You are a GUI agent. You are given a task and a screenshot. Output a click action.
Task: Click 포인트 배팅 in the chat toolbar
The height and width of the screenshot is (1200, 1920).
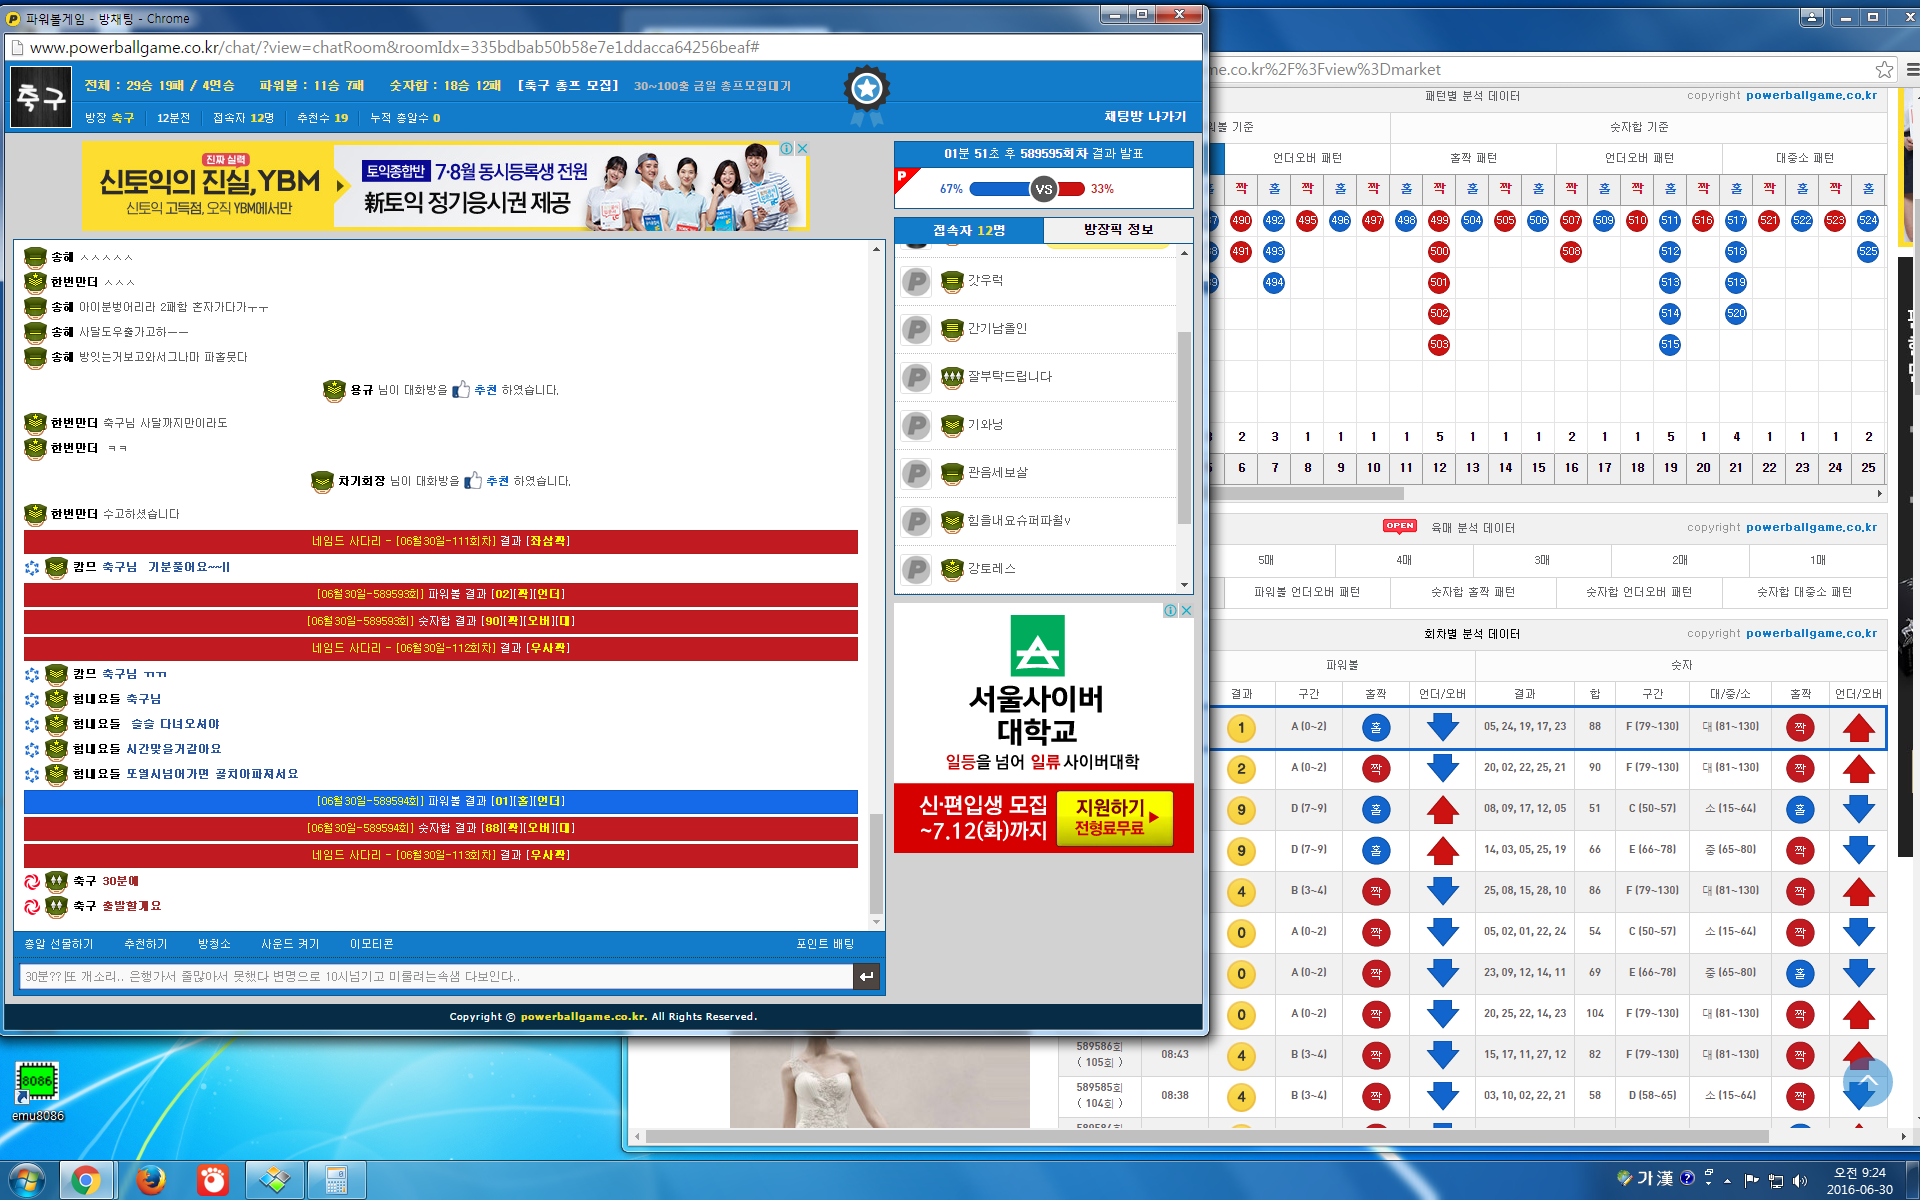(825, 944)
